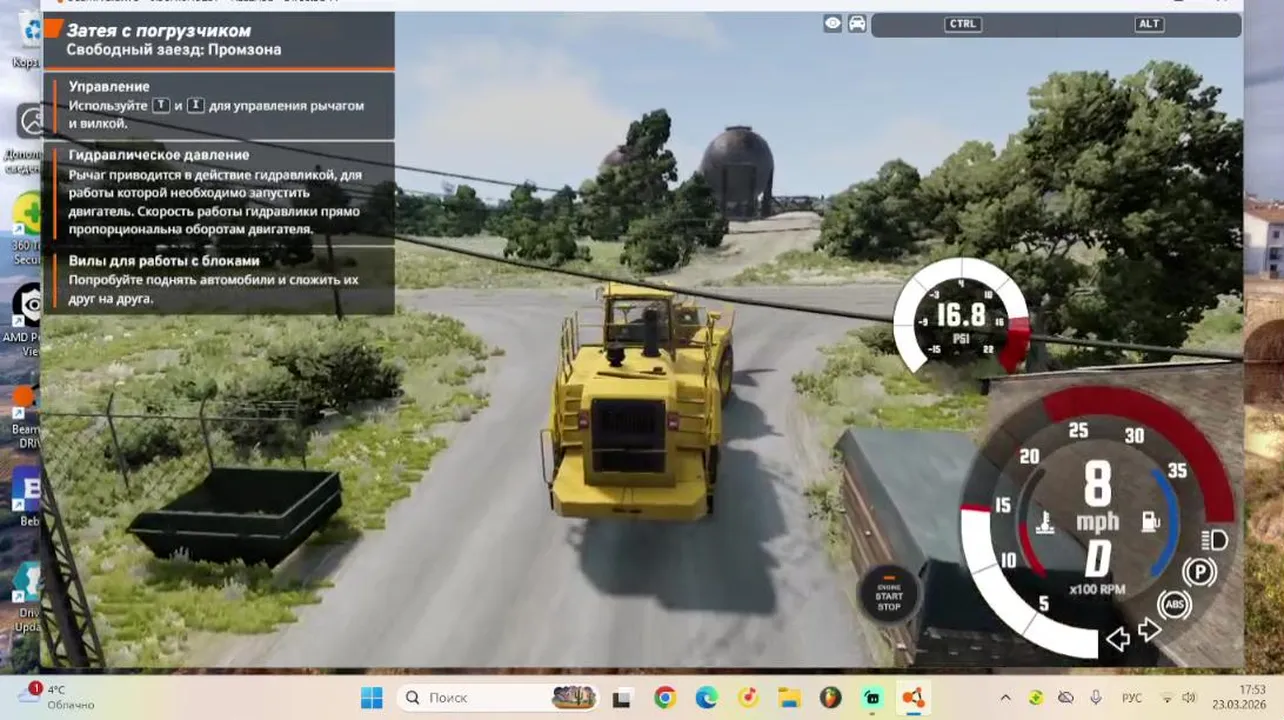
Task: Open the Windows Start menu
Action: coord(371,697)
